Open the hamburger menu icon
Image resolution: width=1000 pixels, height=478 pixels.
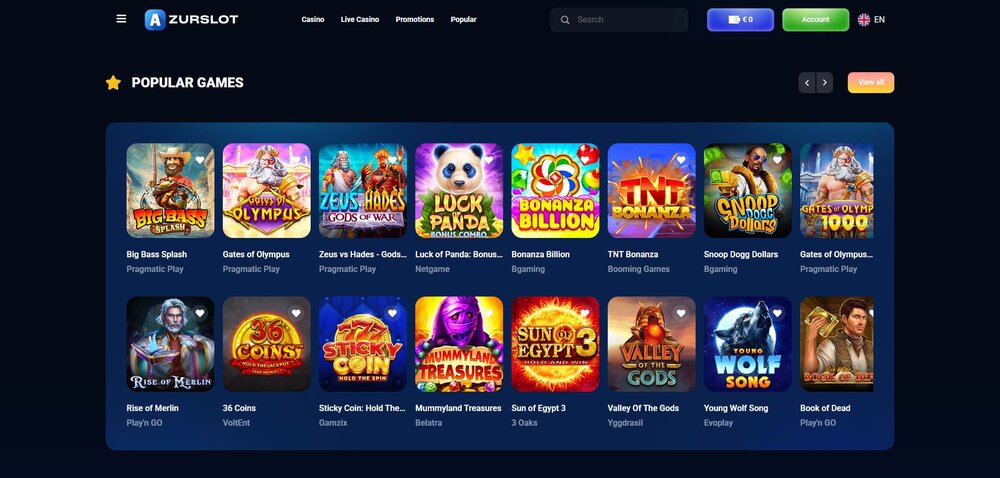[121, 19]
